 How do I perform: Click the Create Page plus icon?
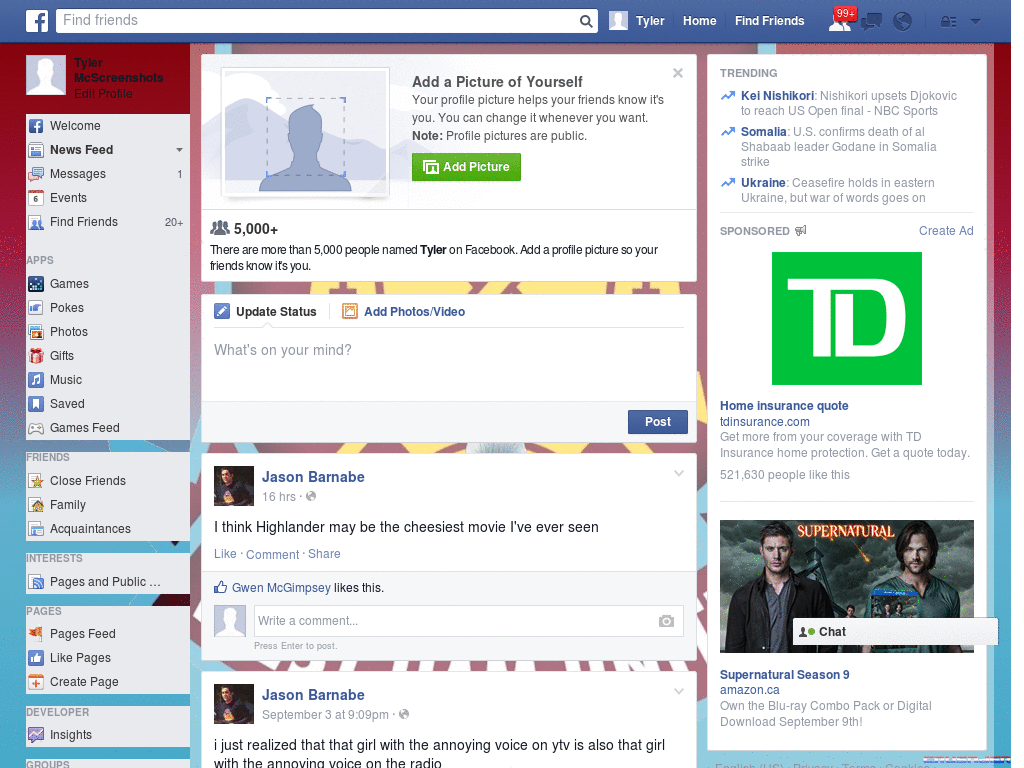pos(36,682)
